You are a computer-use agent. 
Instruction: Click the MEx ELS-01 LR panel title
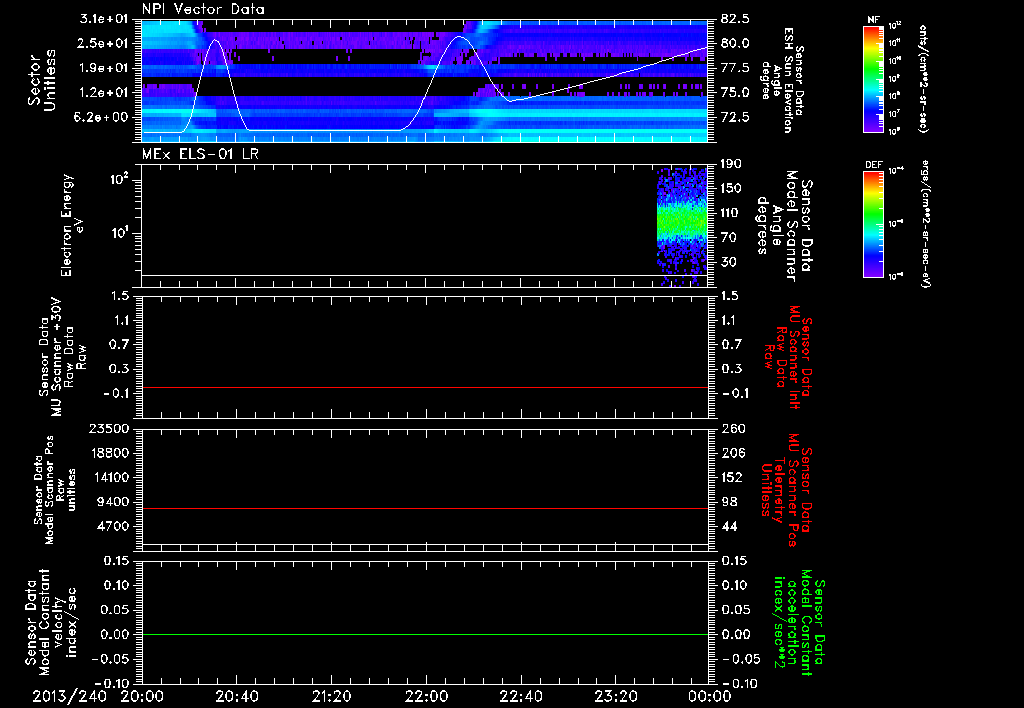[x=200, y=154]
